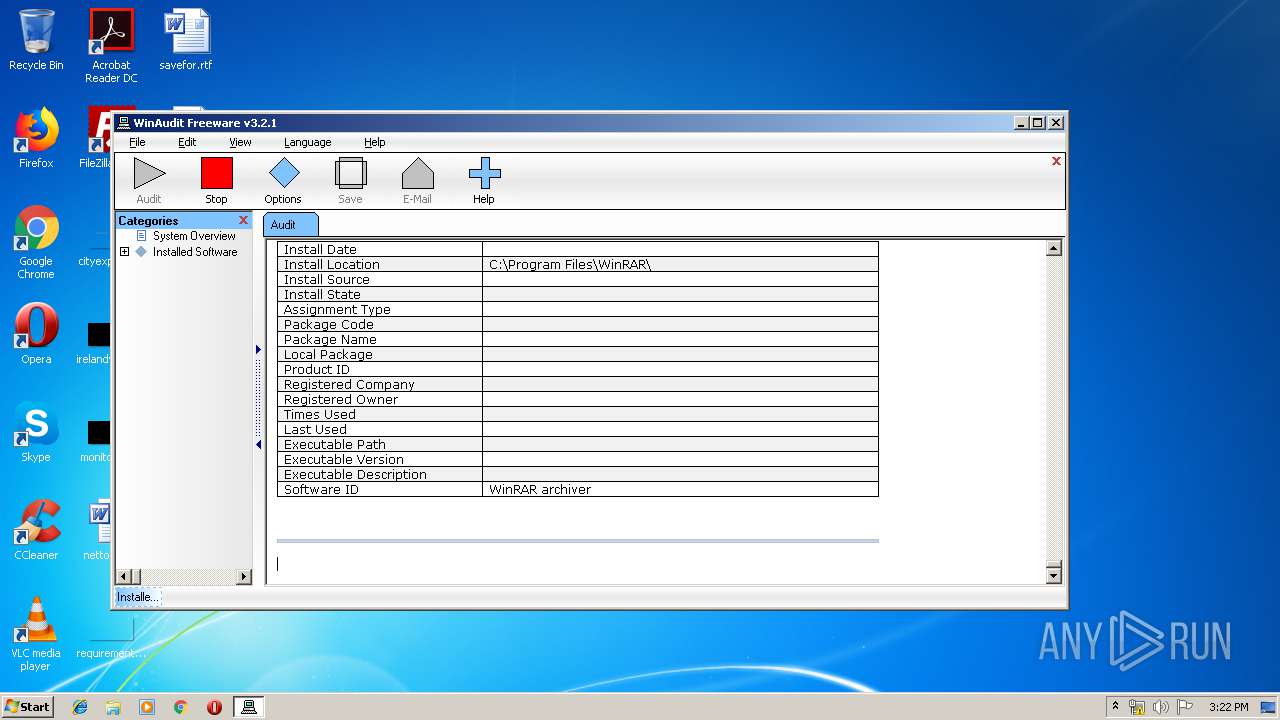This screenshot has height=720, width=1280.
Task: Click the Install Date row label
Action: point(320,250)
